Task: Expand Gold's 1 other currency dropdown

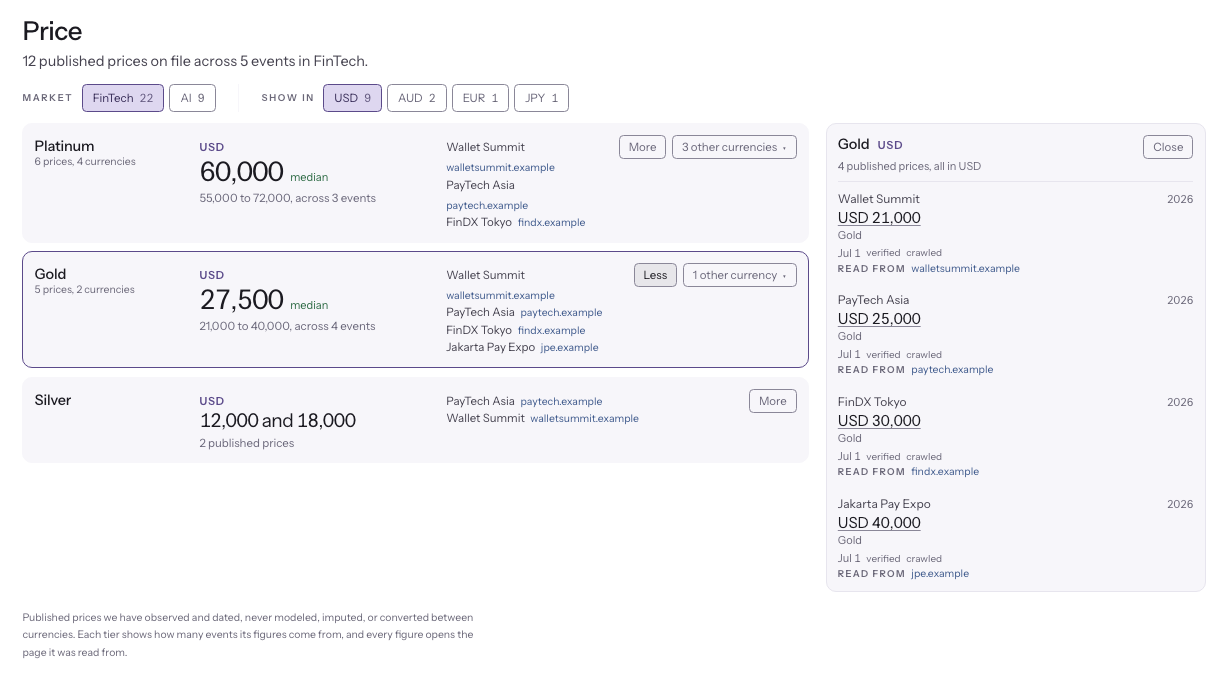Action: [x=740, y=275]
